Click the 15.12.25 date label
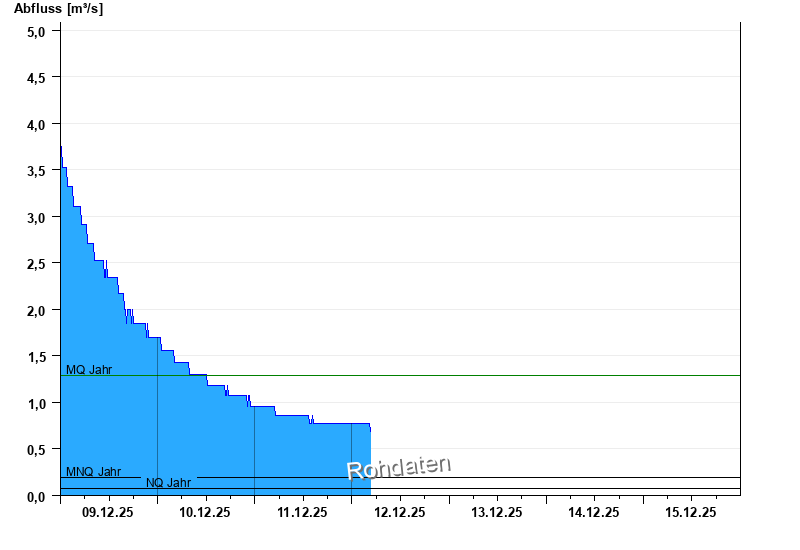800x550 pixels. coord(691,512)
